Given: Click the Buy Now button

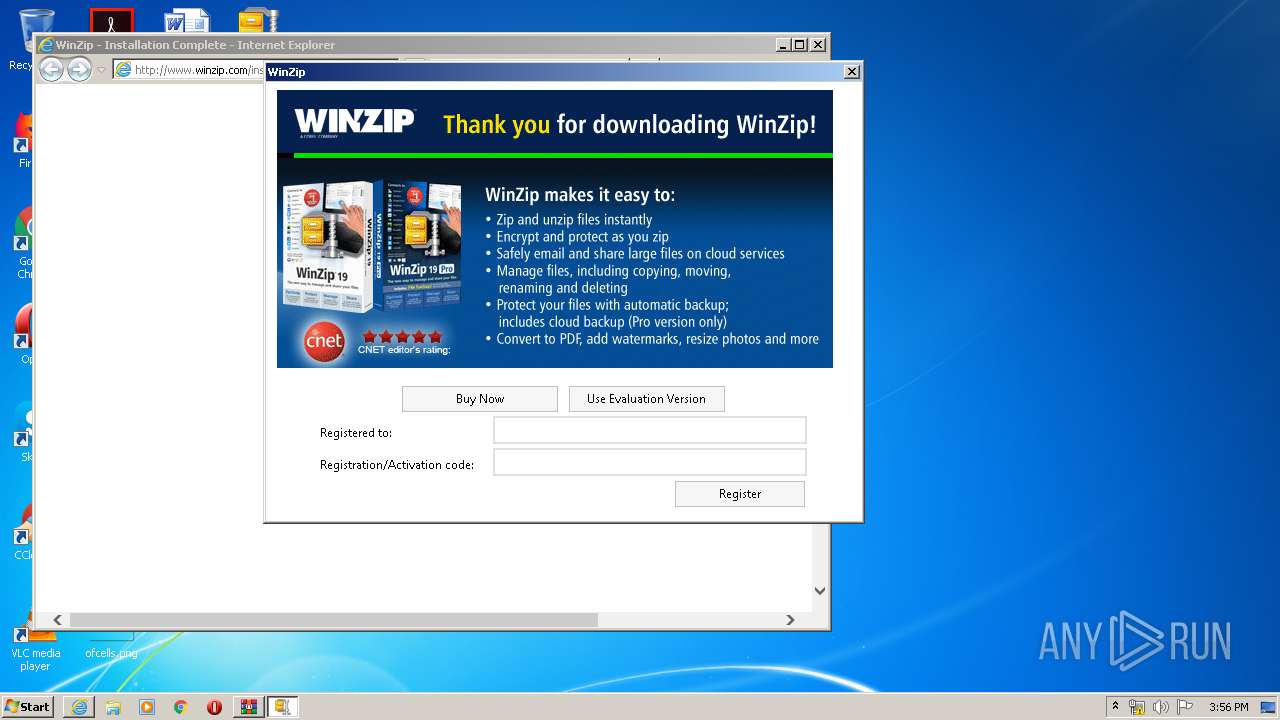Looking at the screenshot, I should (479, 399).
